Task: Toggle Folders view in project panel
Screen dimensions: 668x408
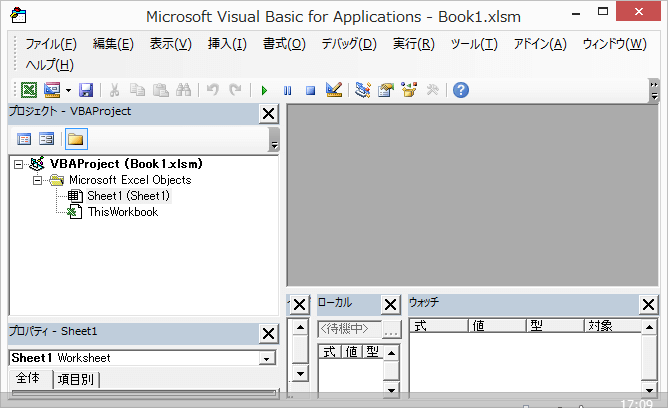Action: coord(76,139)
